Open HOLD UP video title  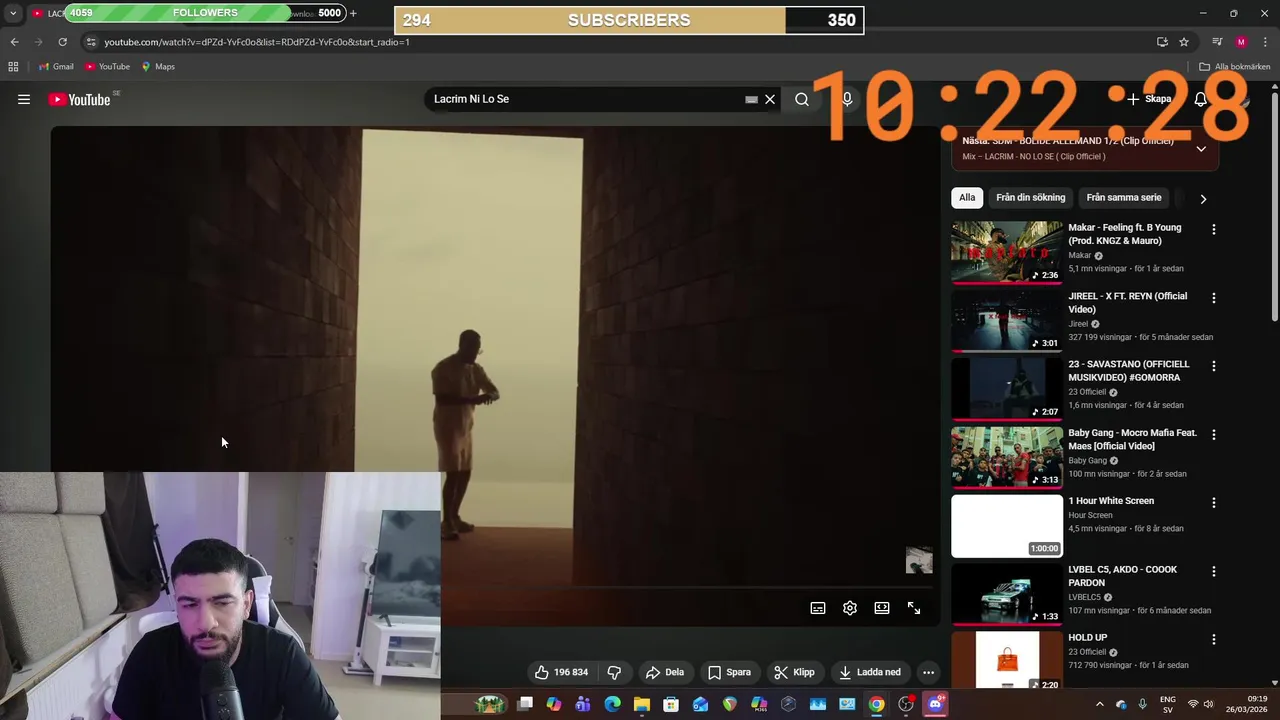point(1088,638)
